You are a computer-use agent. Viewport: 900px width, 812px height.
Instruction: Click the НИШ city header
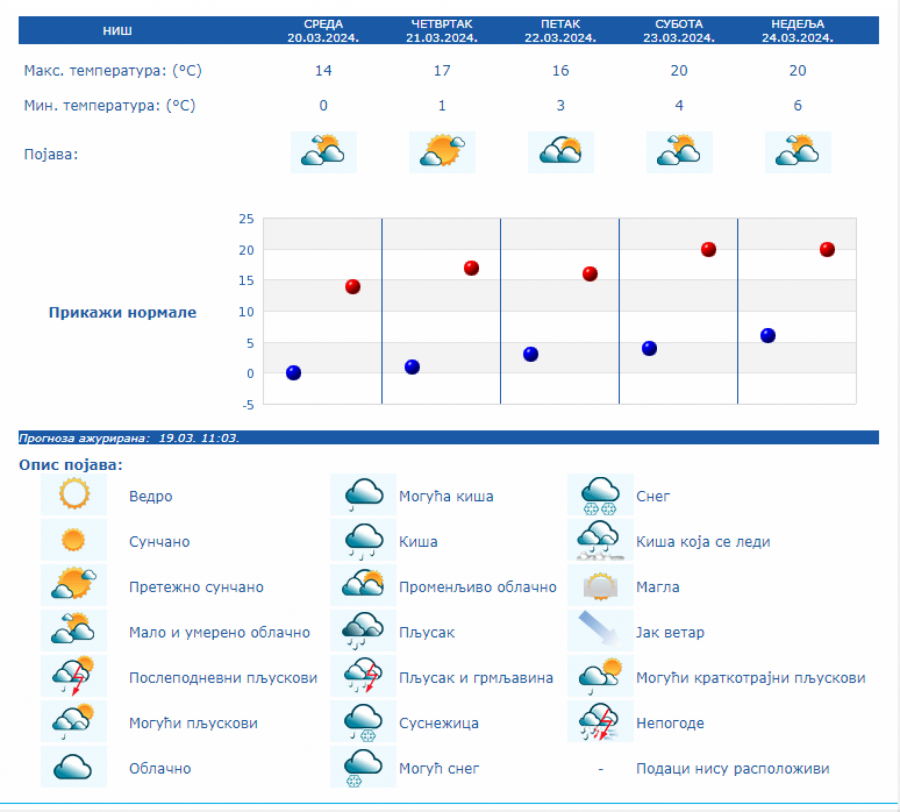tap(117, 31)
